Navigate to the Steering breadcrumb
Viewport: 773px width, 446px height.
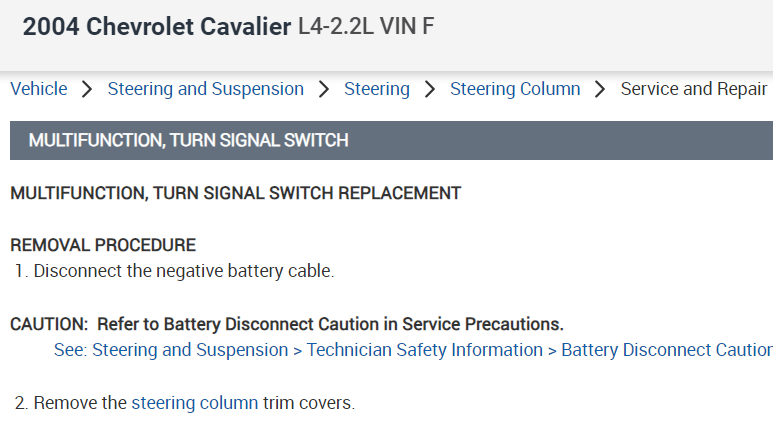click(377, 89)
